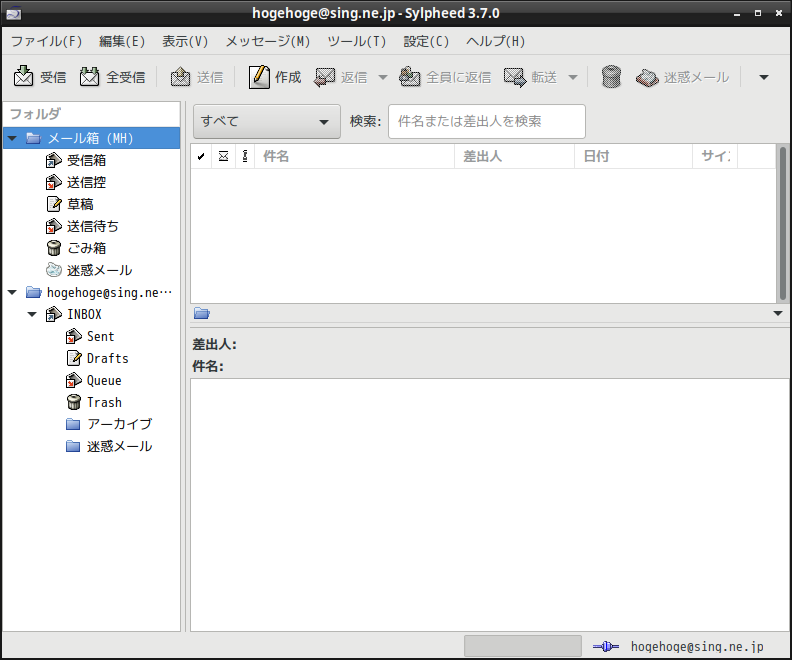Select the メール箱 (MH) tree row
The width and height of the screenshot is (792, 660).
(91, 138)
